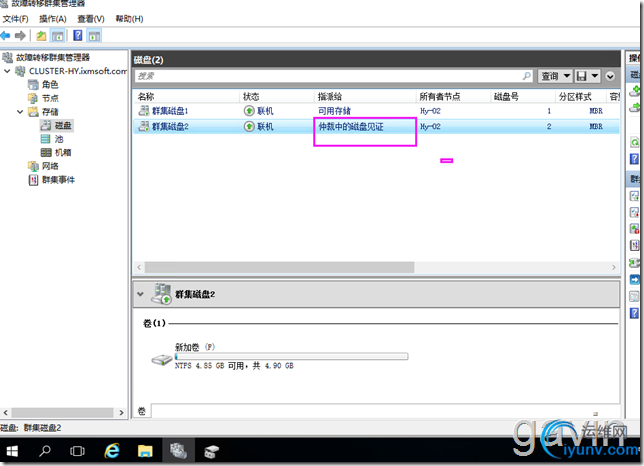The height and width of the screenshot is (466, 644).
Task: Click the Back arrow in the toolbar
Action: (5, 36)
